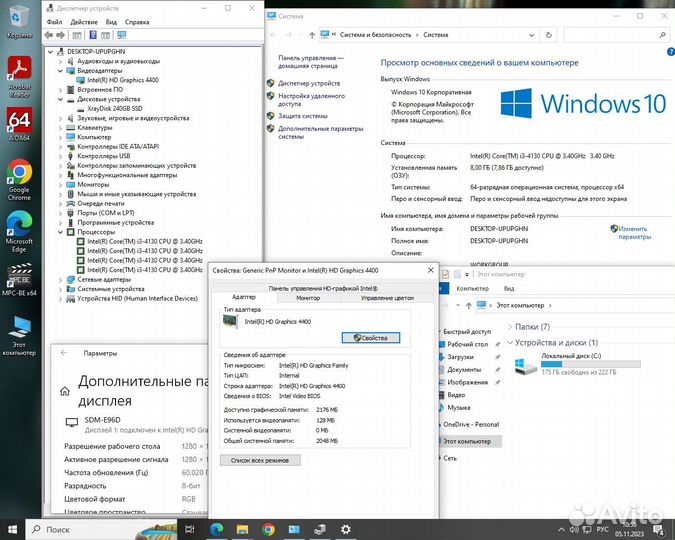Select 'Загрузки' in Explorer sidebar
The width and height of the screenshot is (675, 540).
[x=460, y=357]
